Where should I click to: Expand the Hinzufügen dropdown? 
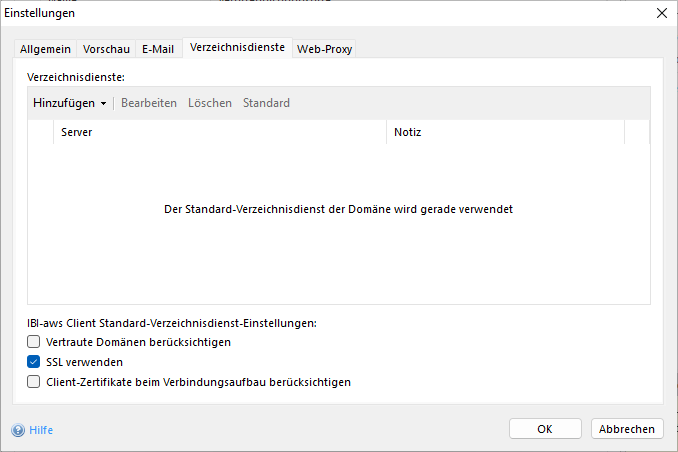tap(69, 103)
